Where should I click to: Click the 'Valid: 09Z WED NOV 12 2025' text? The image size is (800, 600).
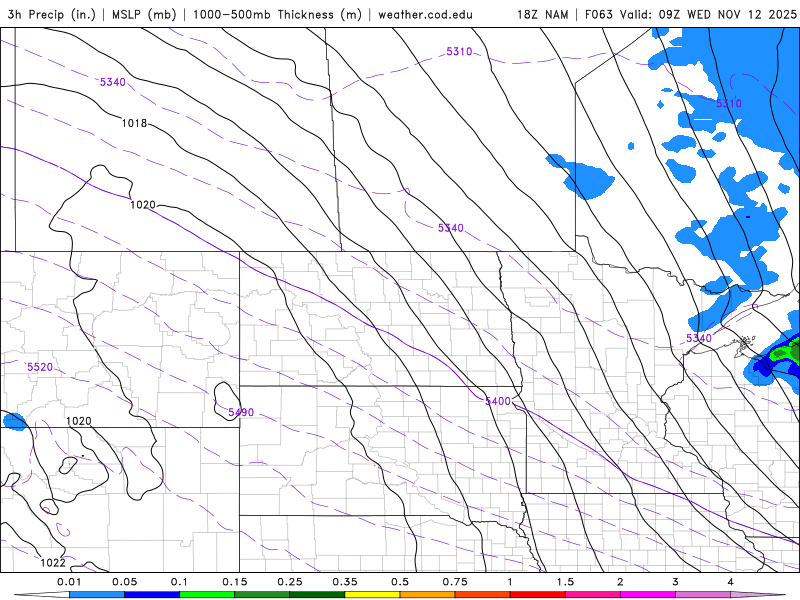tap(708, 14)
